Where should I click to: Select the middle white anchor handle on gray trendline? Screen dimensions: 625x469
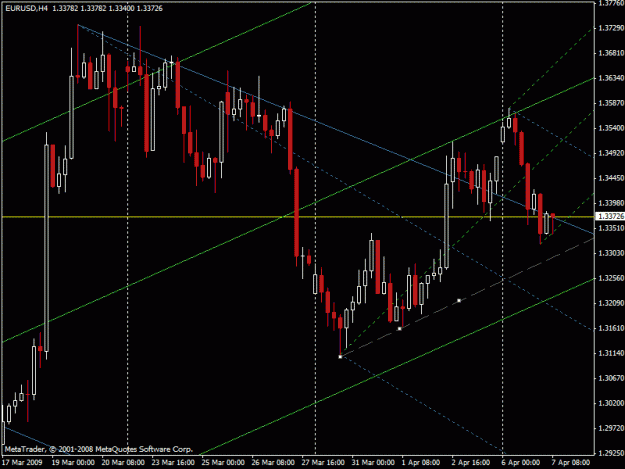click(400, 329)
